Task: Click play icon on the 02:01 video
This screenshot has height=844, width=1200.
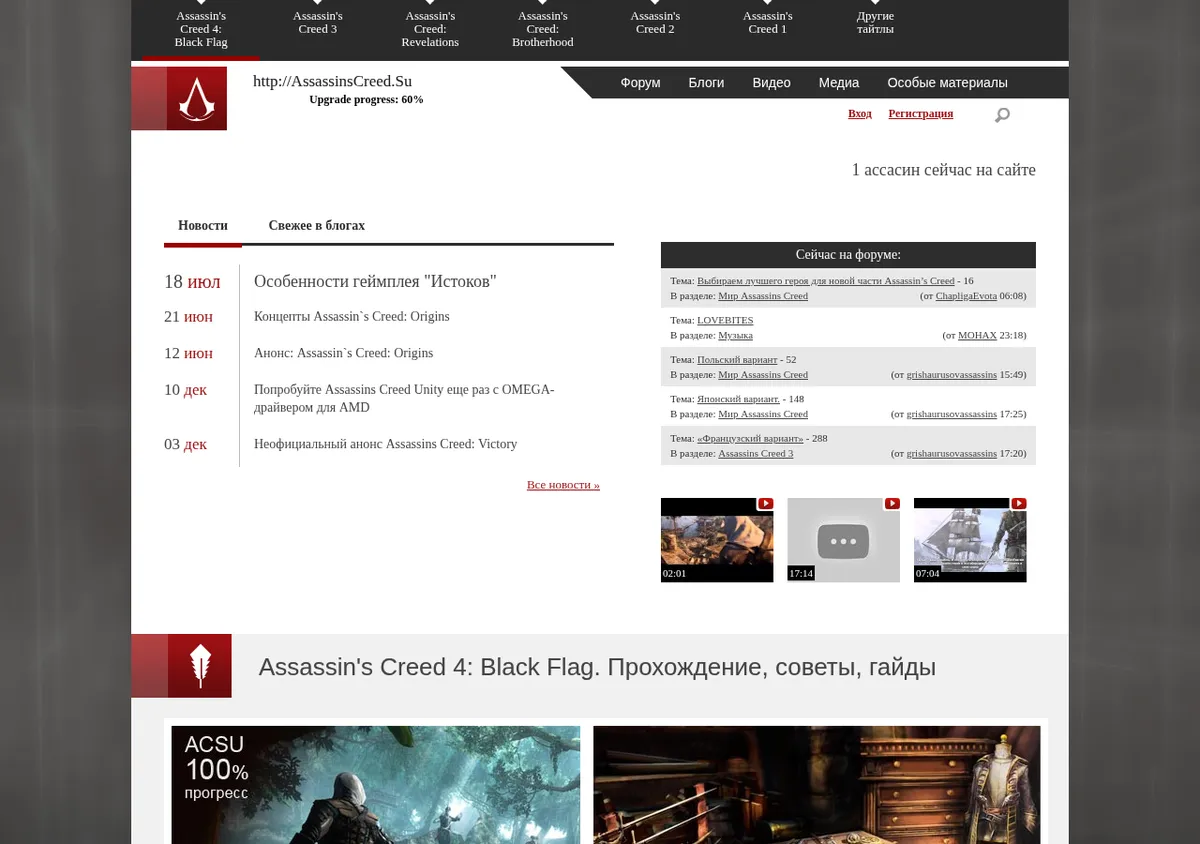Action: coord(765,504)
